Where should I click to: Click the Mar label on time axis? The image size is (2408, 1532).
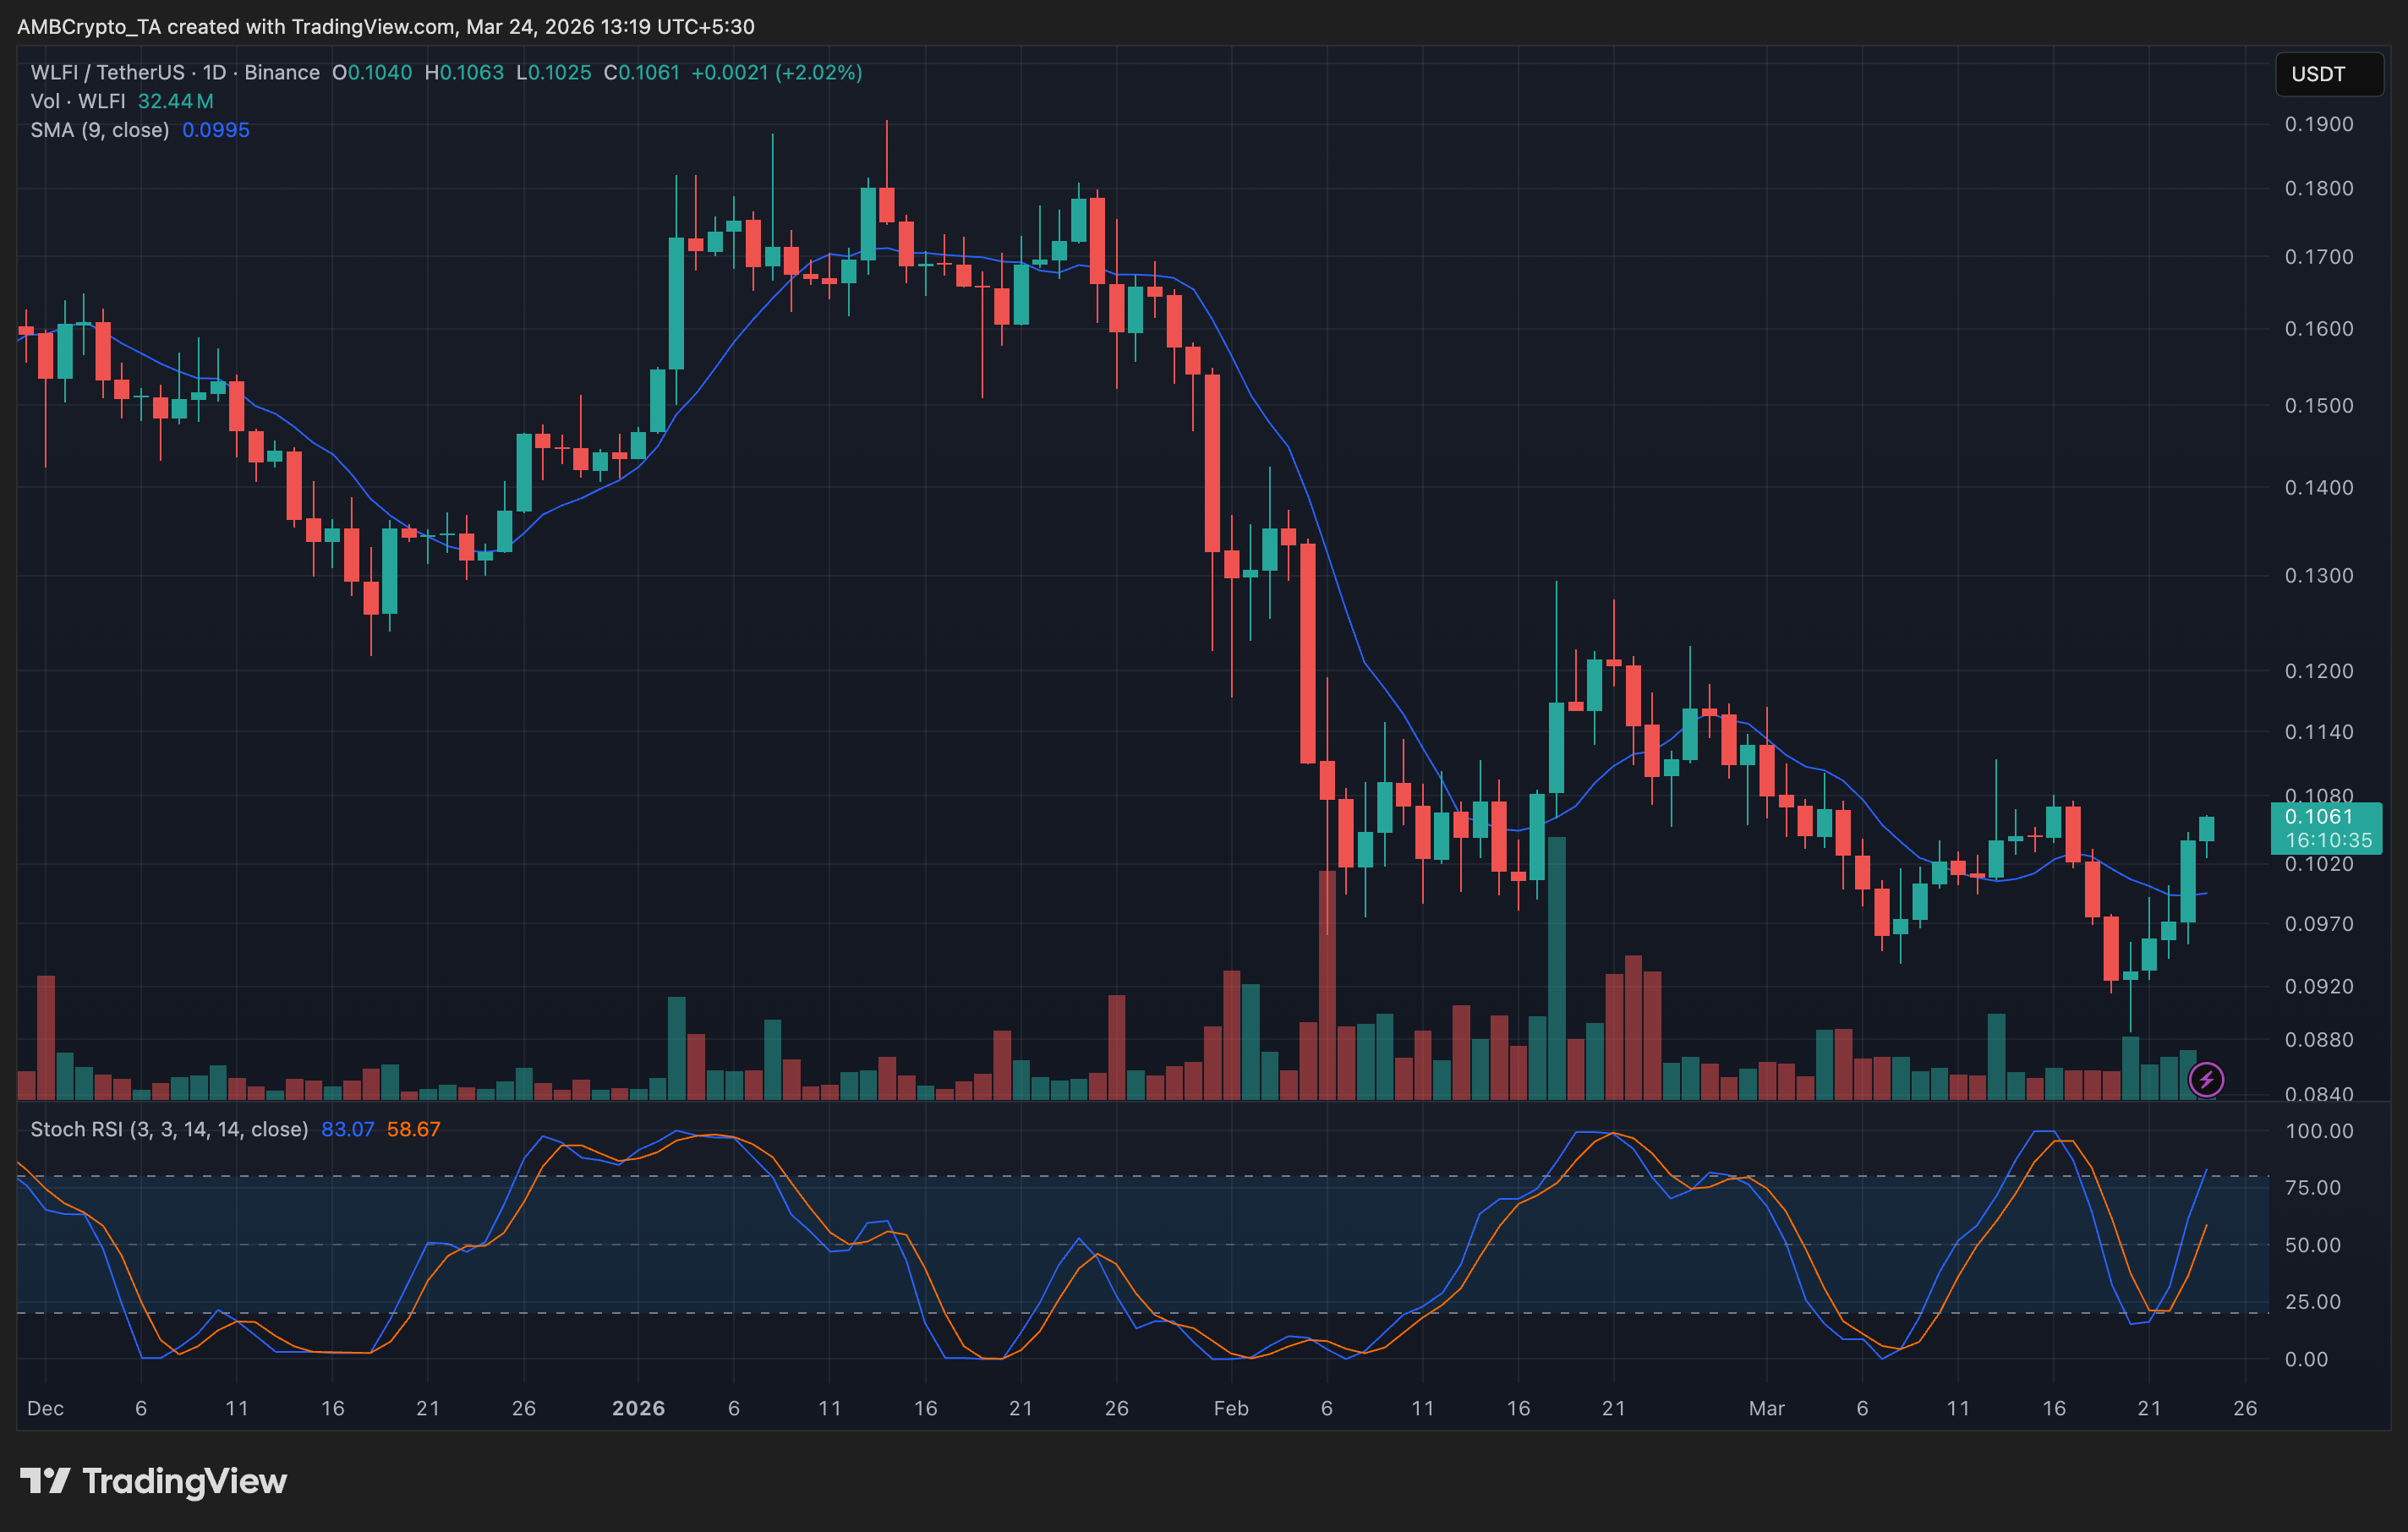1766,1408
